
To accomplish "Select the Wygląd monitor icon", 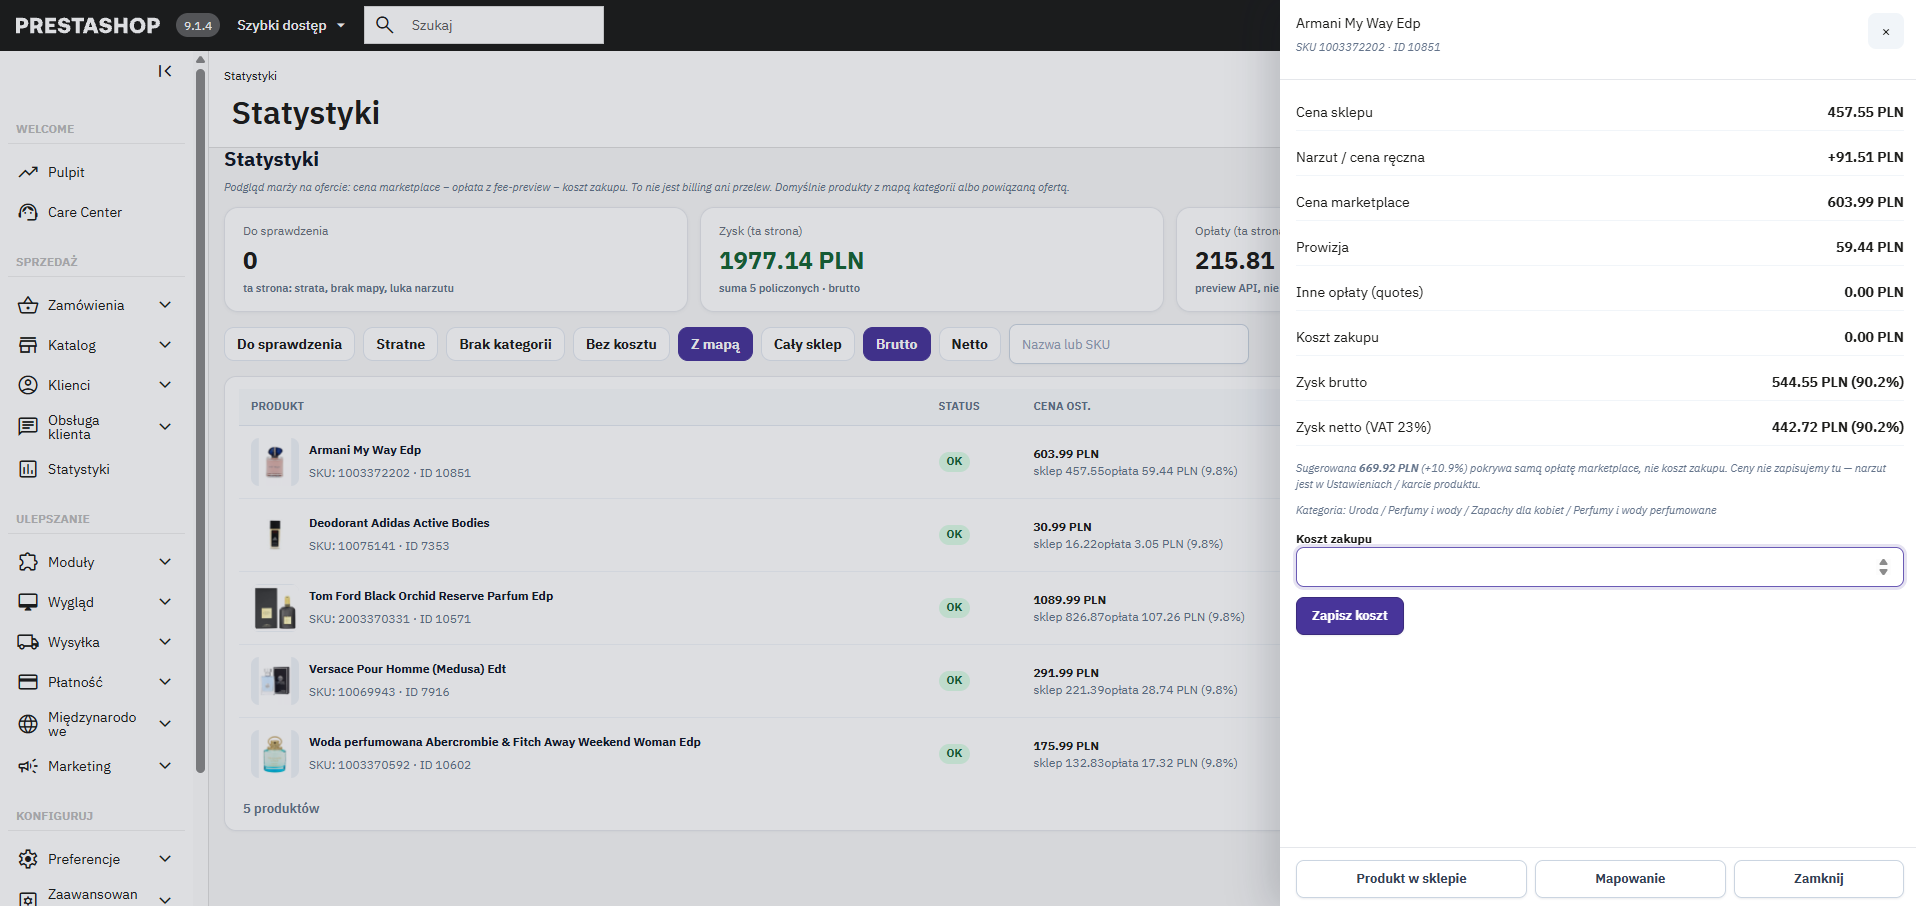I will (x=28, y=602).
